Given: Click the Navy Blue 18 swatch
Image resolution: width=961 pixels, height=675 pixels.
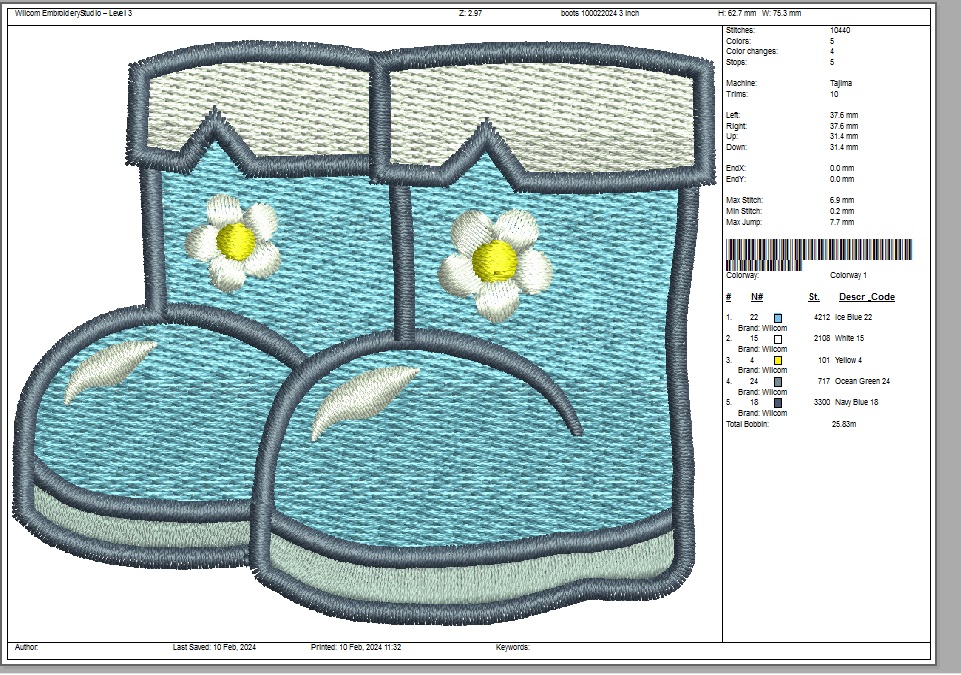Looking at the screenshot, I should click(x=778, y=403).
